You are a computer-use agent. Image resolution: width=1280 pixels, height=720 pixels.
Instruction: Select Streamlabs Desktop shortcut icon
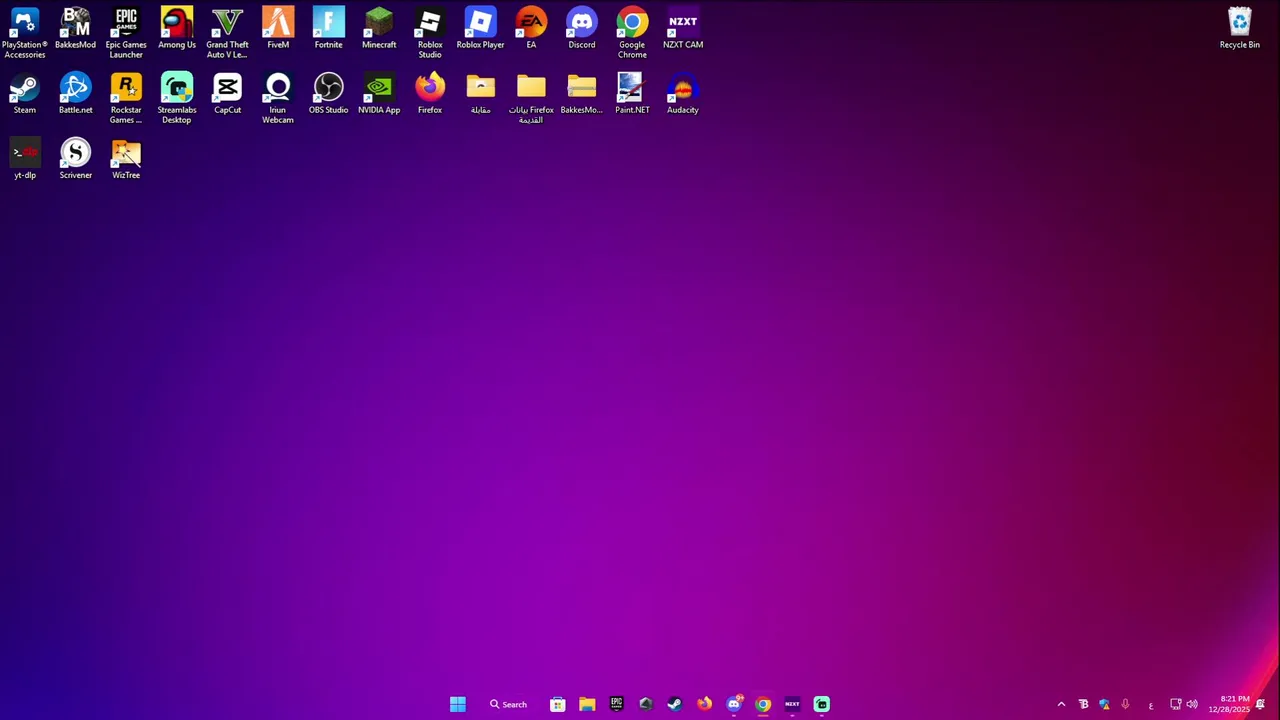[177, 99]
